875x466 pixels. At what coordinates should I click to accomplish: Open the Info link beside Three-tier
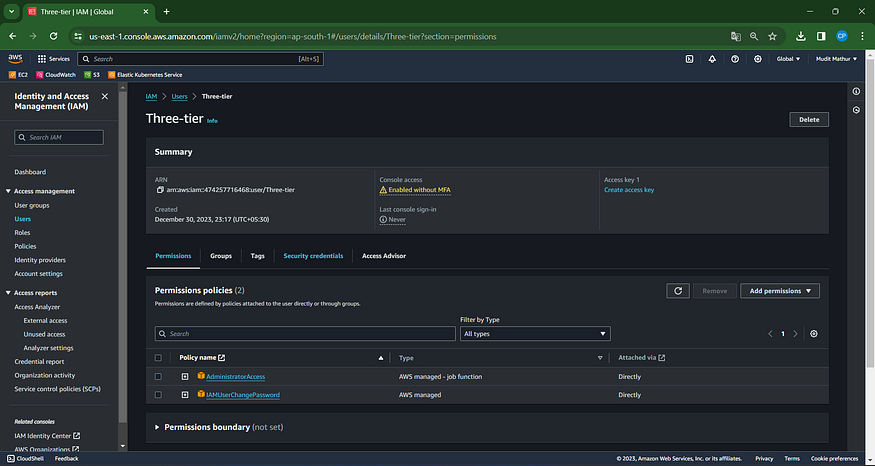tap(212, 121)
